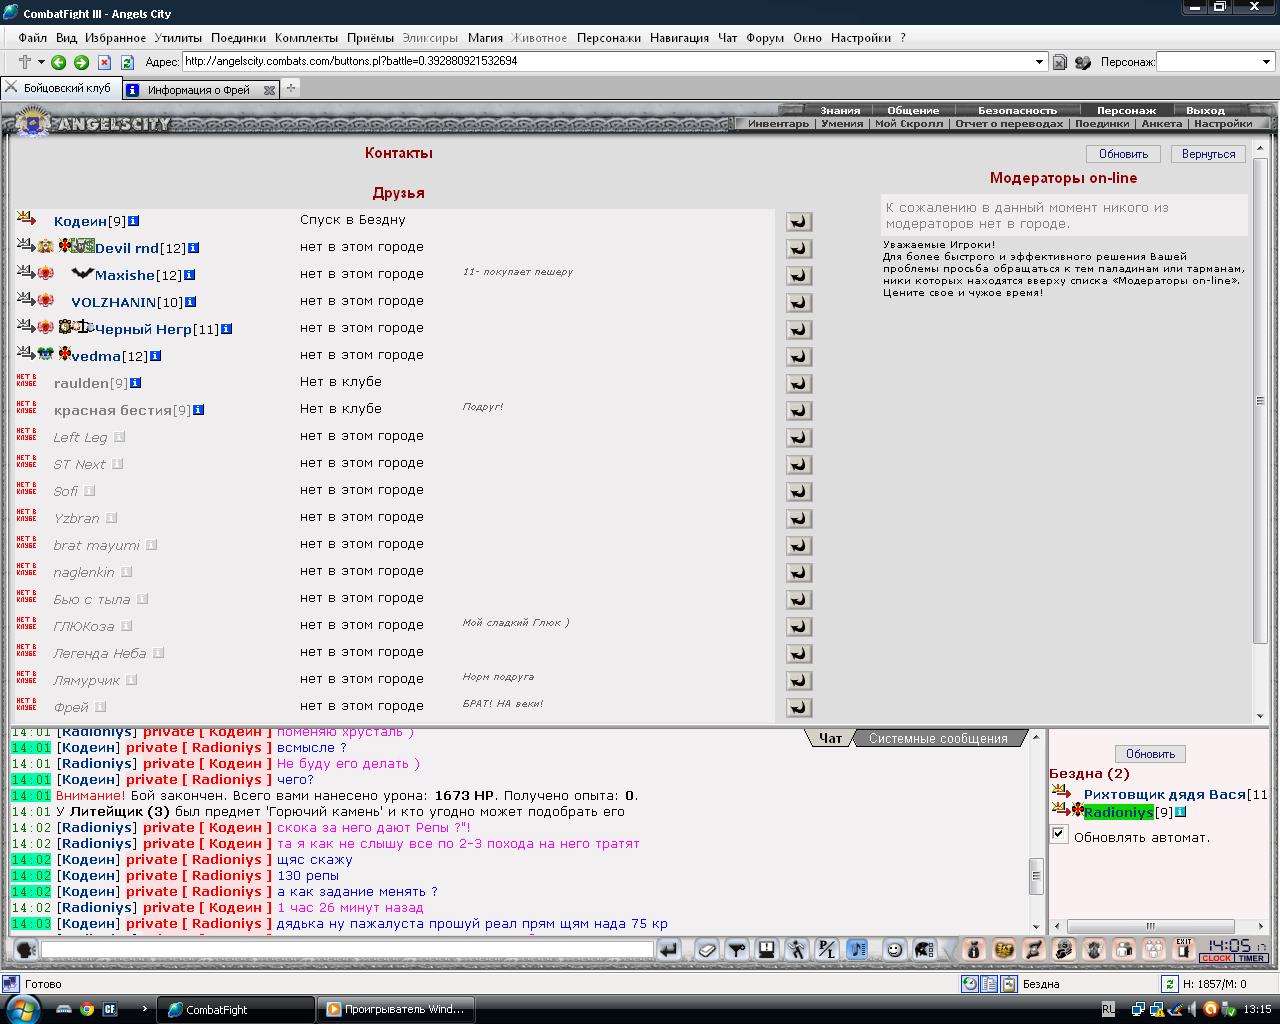Click the Обновить button above Модераторы on-line
The image size is (1280, 1024).
1123,154
